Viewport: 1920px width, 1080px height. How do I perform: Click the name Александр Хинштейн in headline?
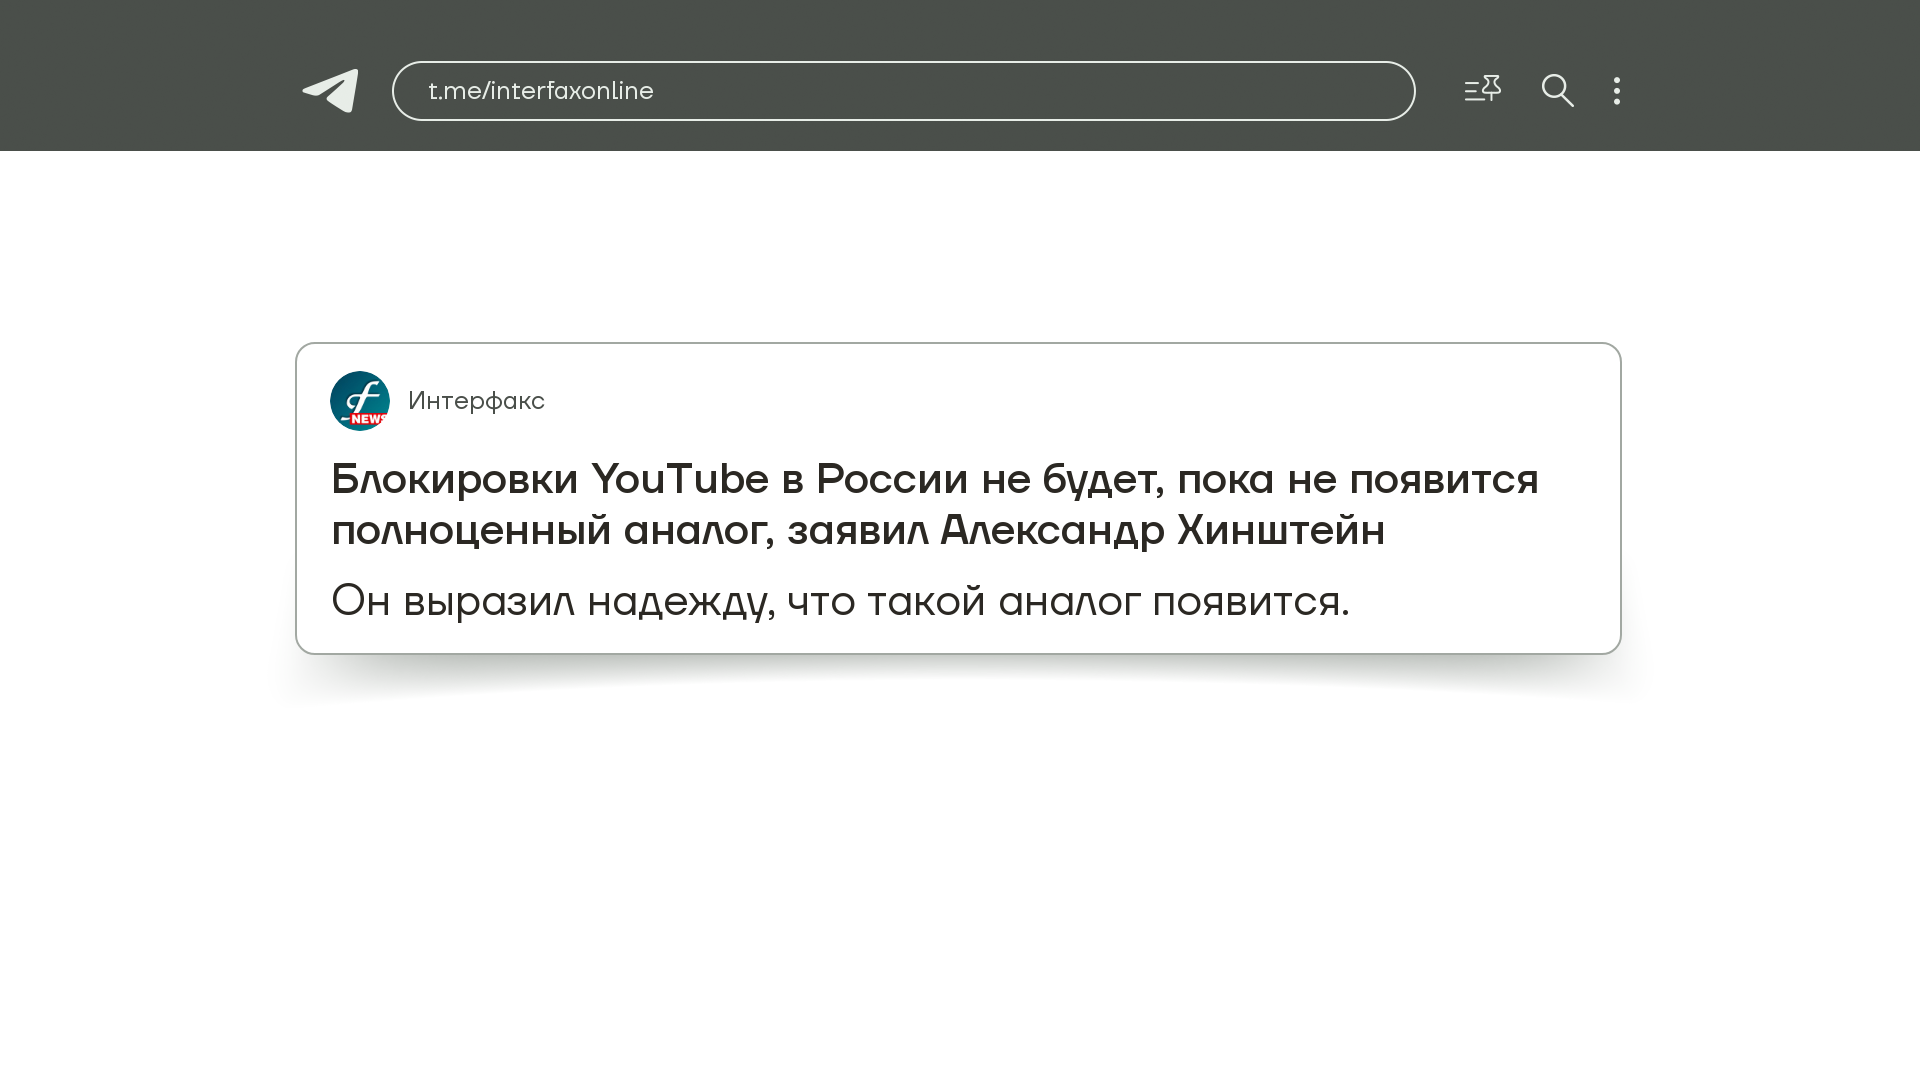(1162, 530)
